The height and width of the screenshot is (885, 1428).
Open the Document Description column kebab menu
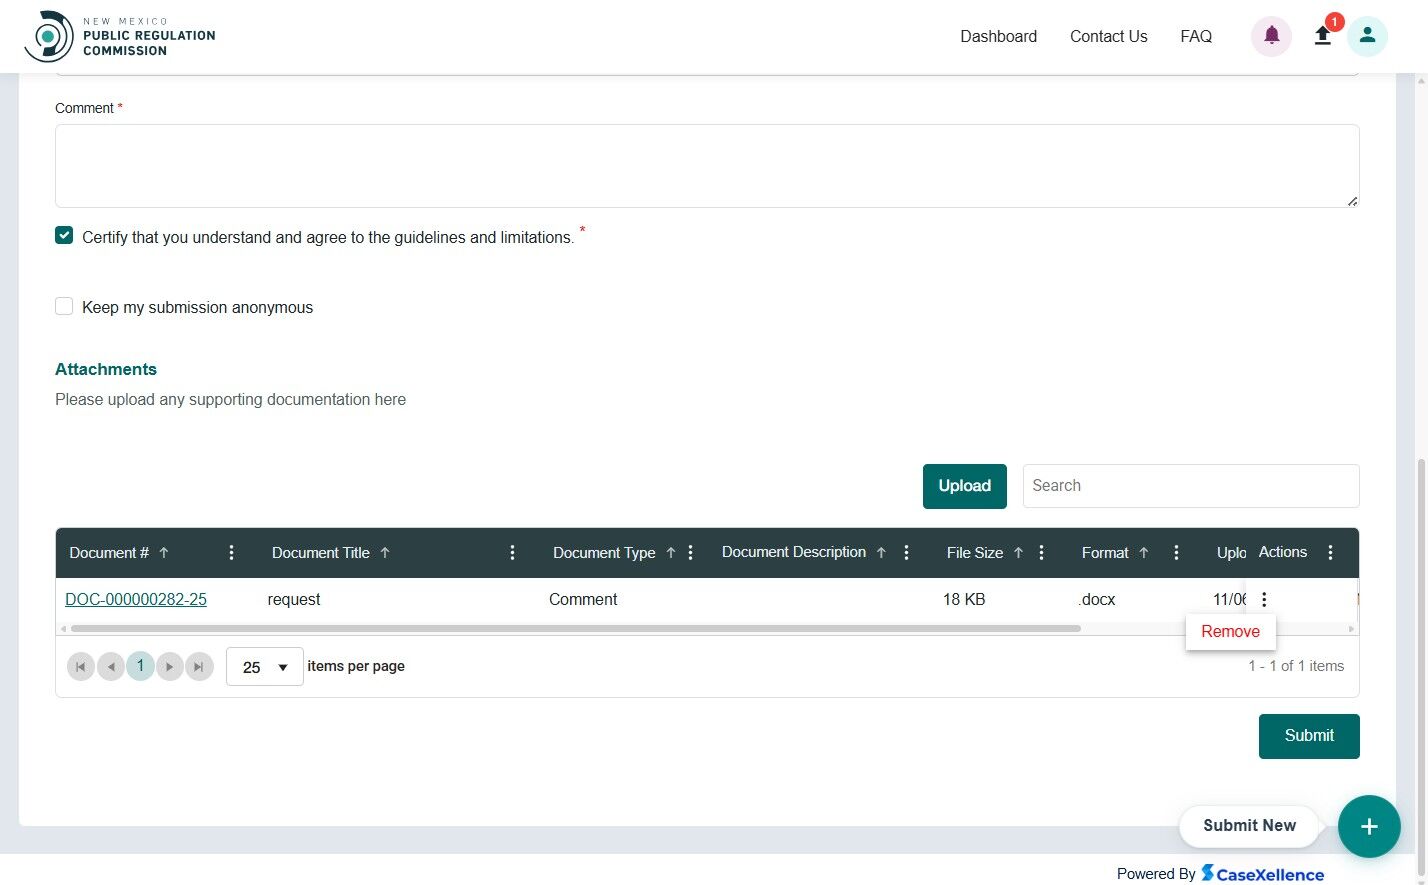coord(905,552)
